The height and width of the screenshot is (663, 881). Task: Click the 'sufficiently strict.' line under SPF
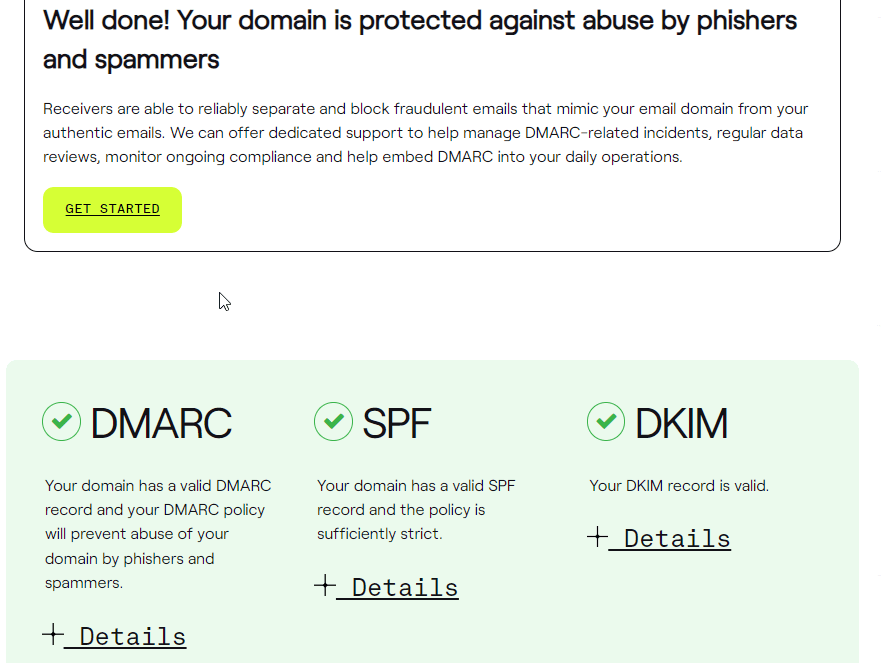[379, 534]
